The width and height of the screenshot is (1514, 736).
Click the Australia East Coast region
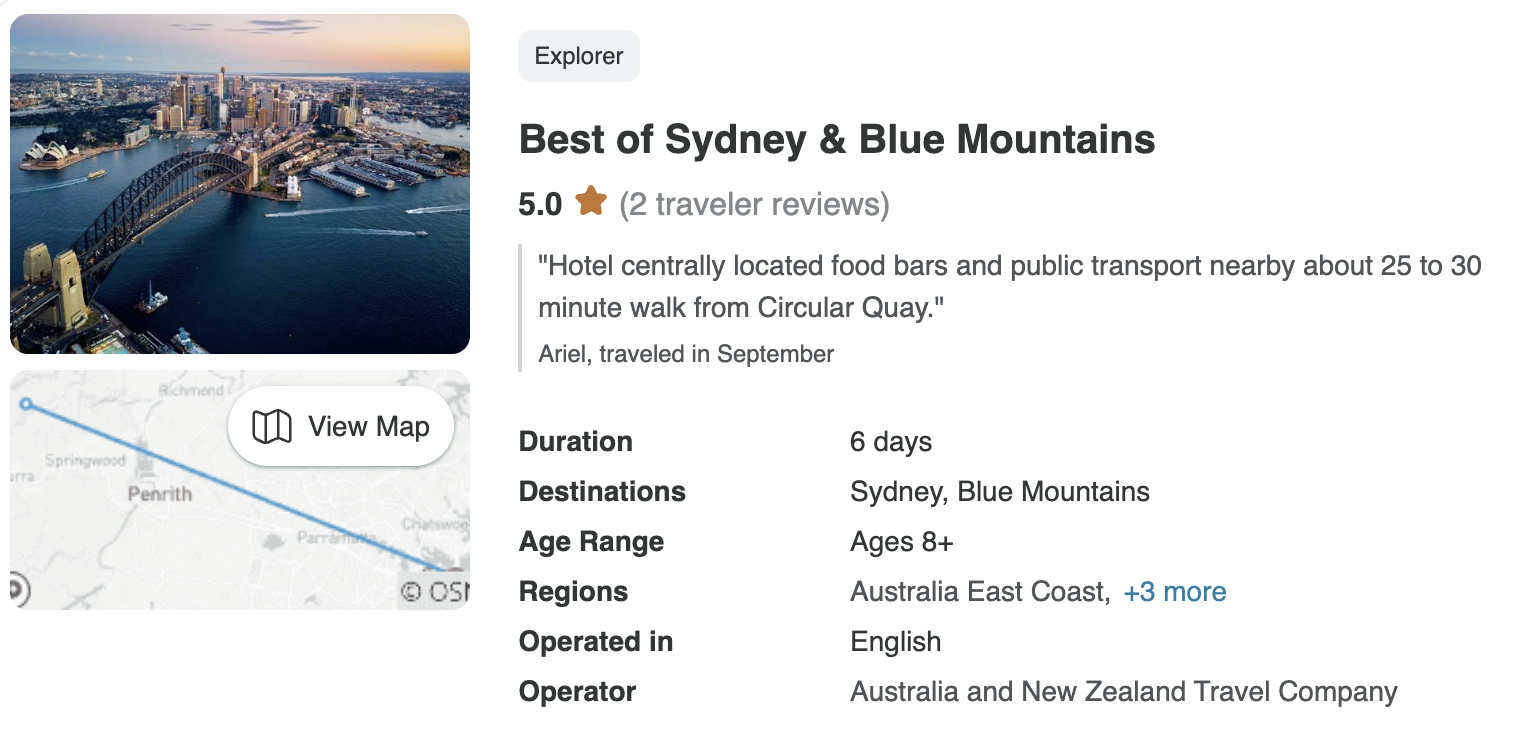[x=979, y=592]
